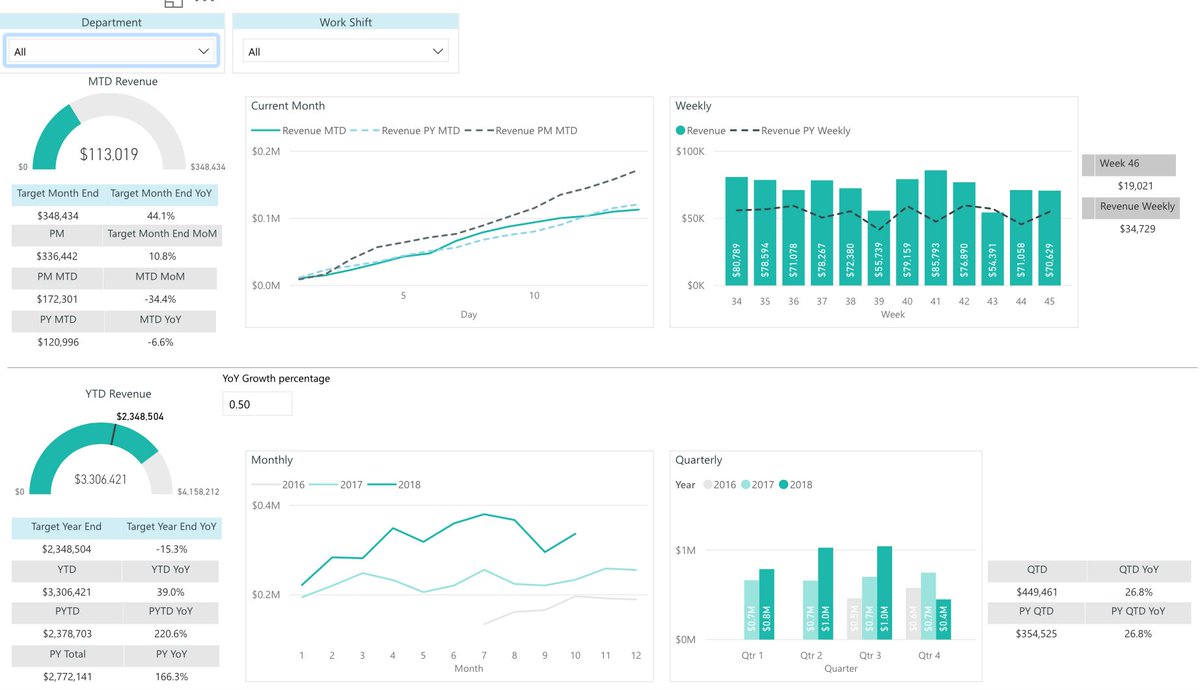Click the more options (...) icon at top
The width and height of the screenshot is (1200, 690).
pyautogui.click(x=204, y=4)
